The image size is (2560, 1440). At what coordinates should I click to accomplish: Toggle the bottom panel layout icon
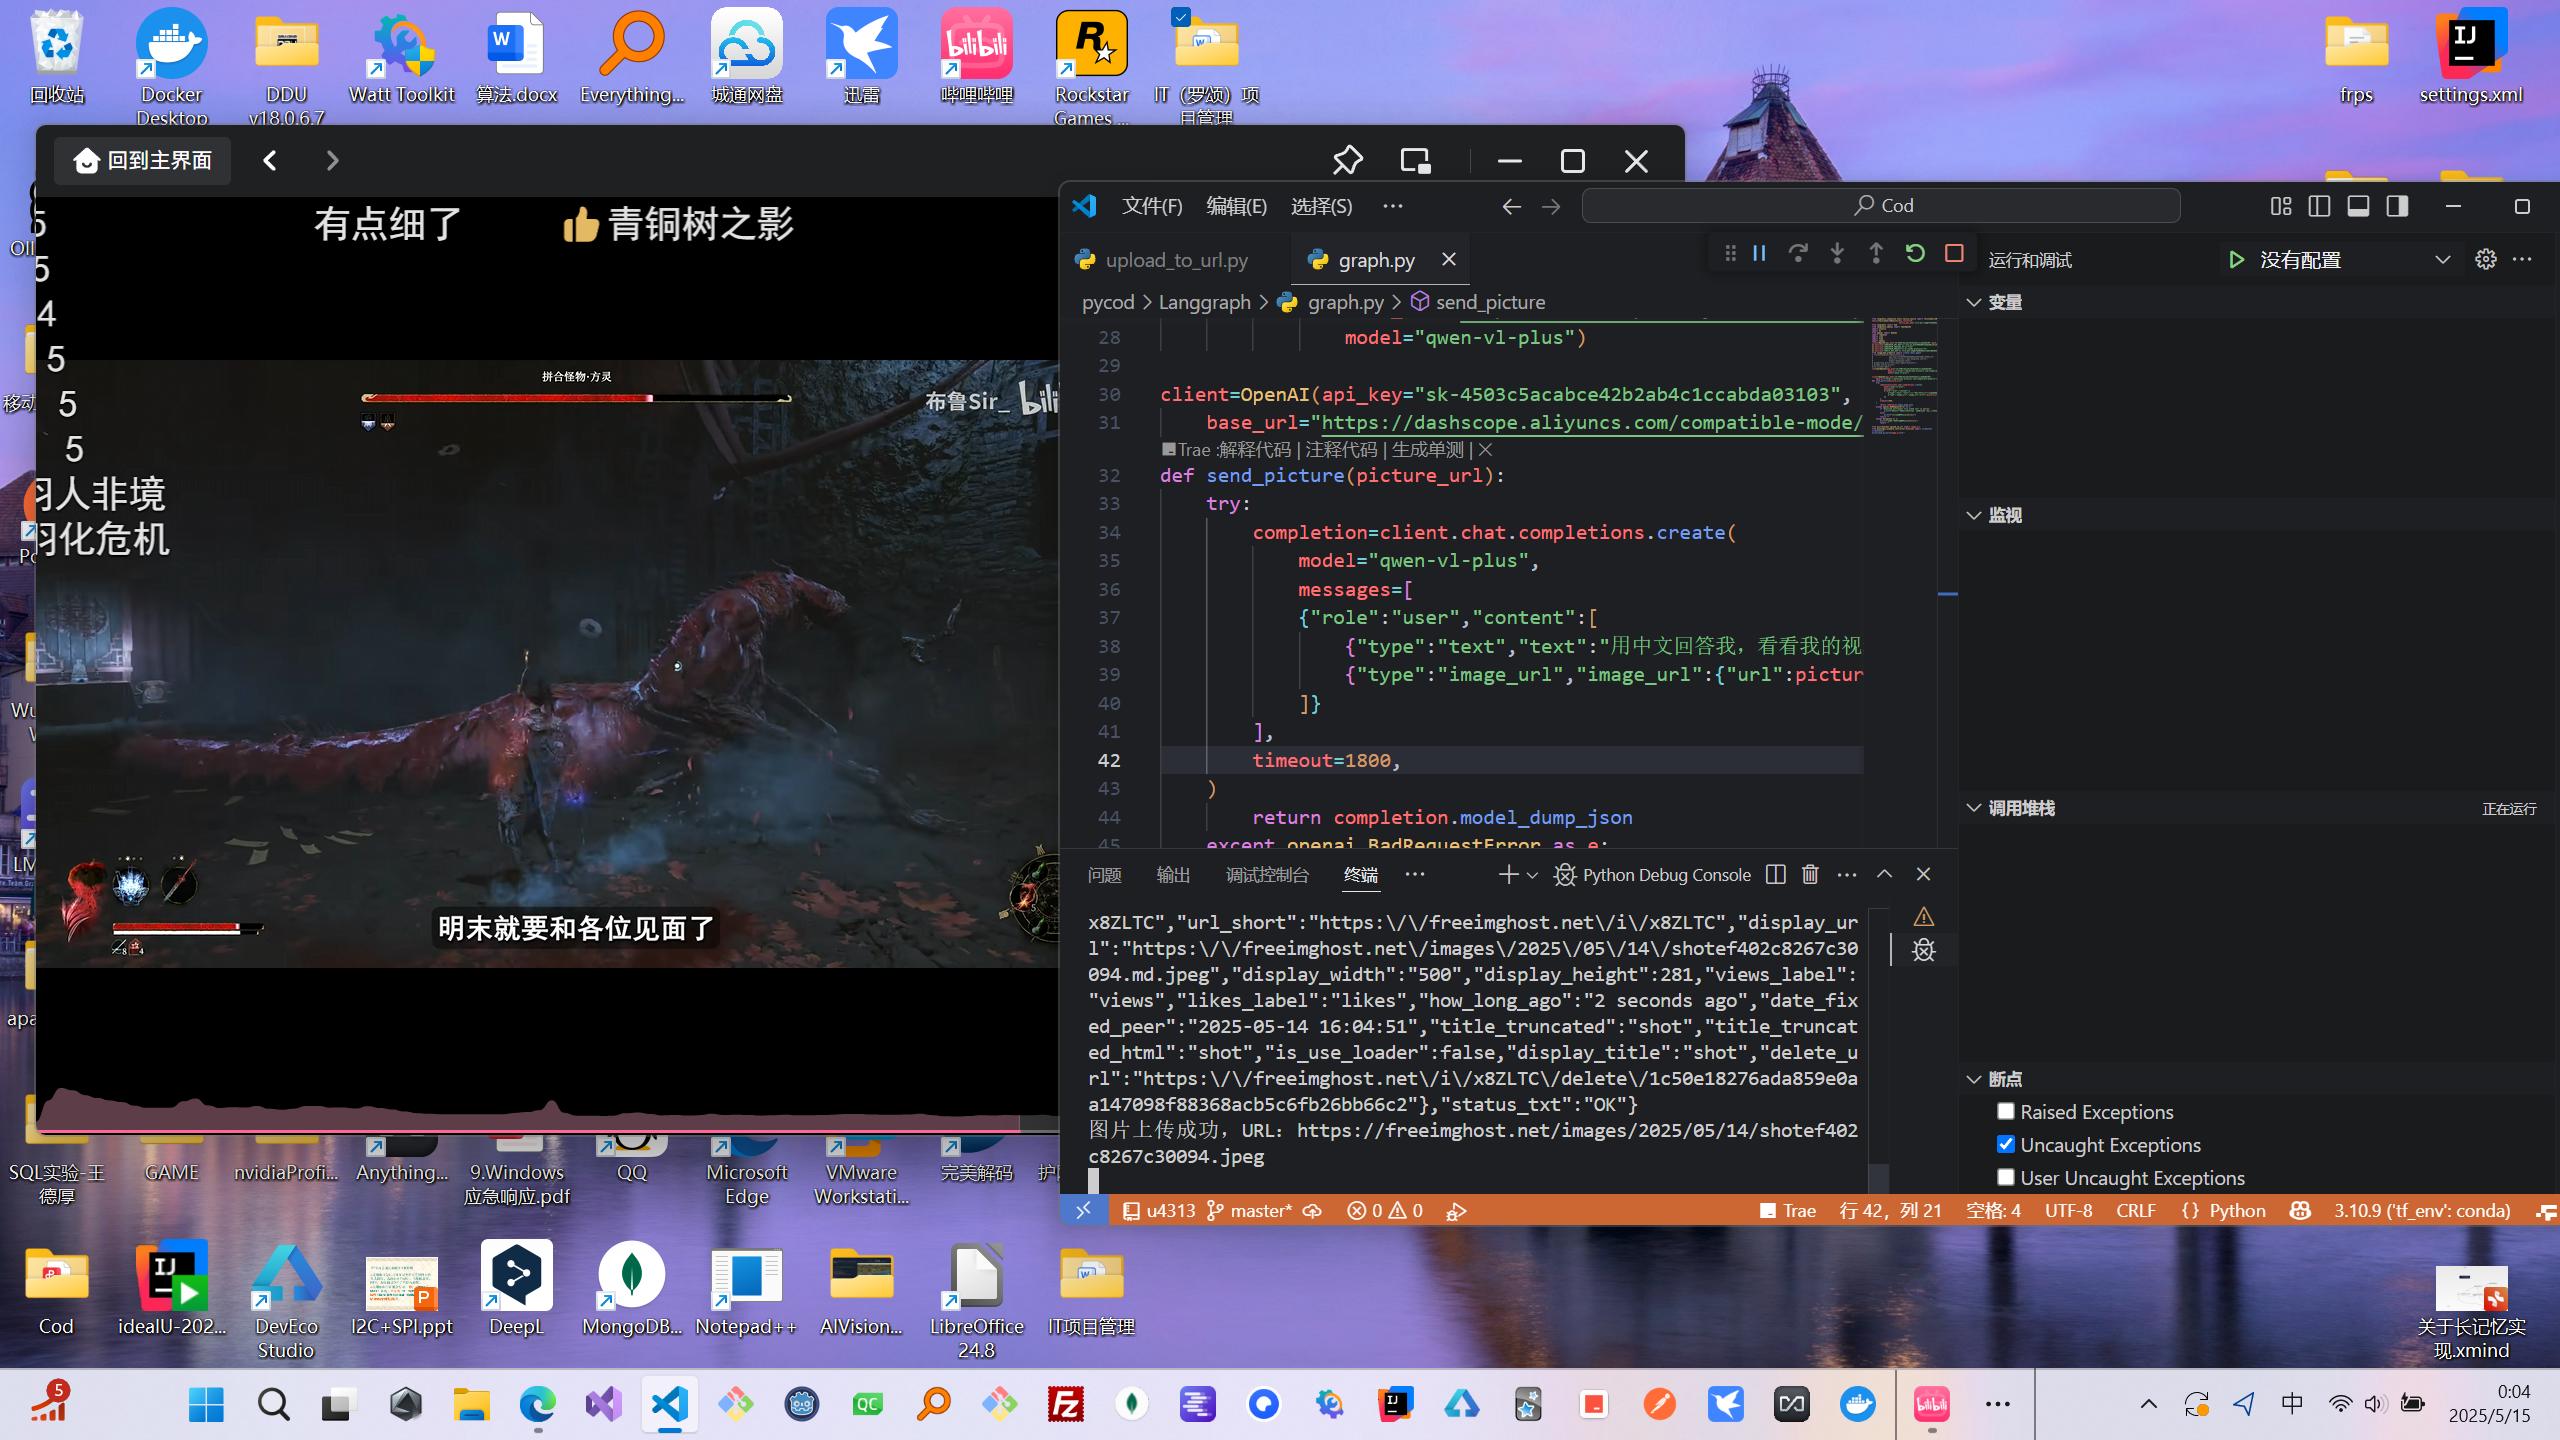click(2358, 206)
